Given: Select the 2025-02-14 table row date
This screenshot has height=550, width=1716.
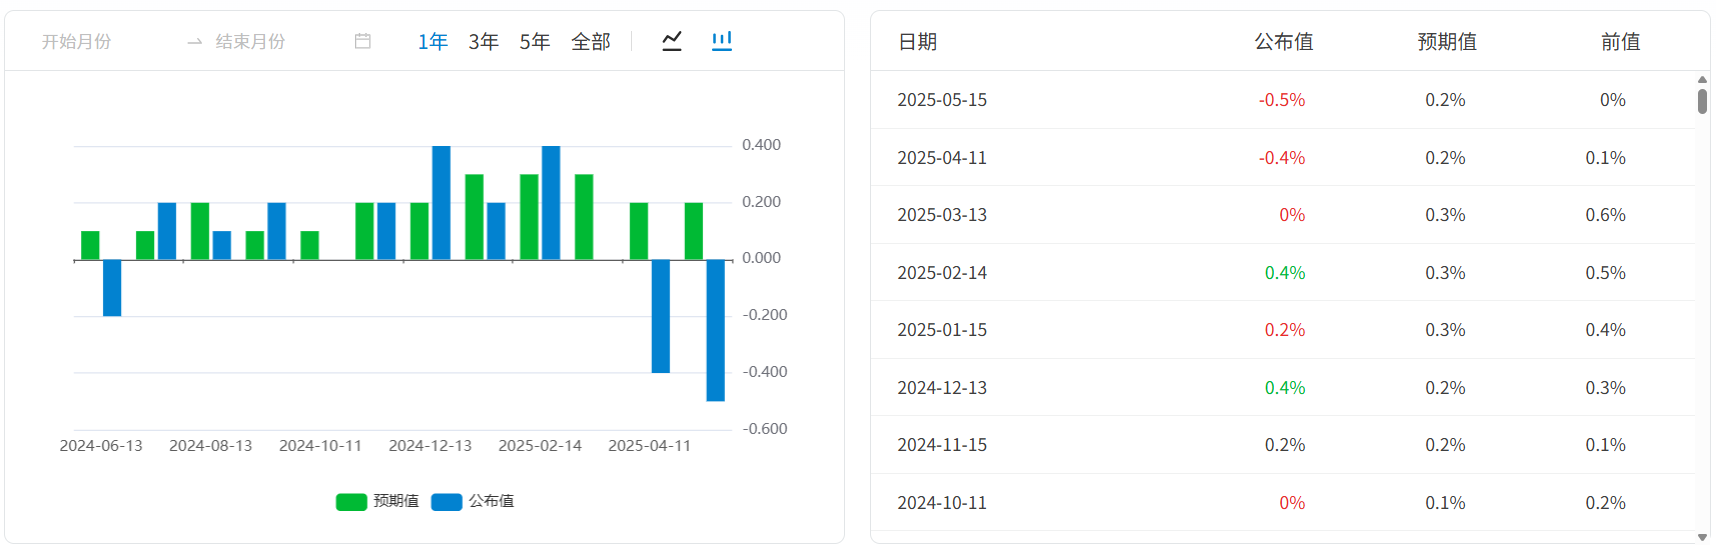Looking at the screenshot, I should (x=942, y=273).
